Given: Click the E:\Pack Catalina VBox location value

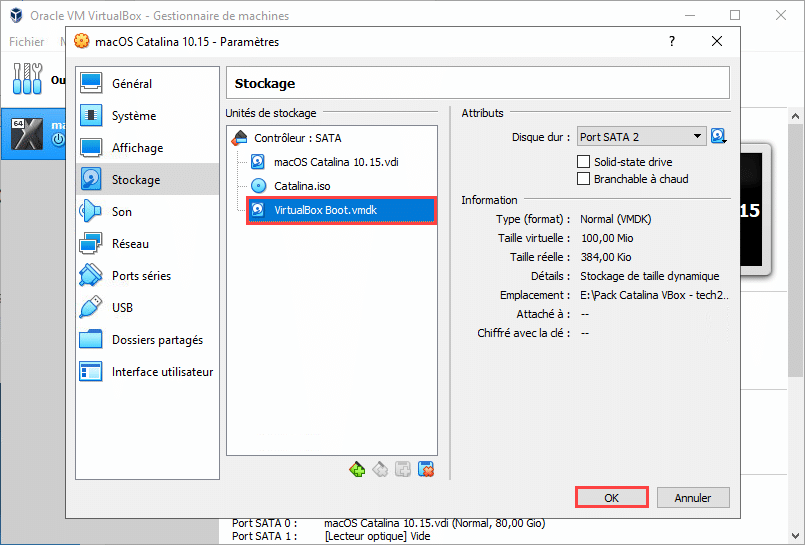Looking at the screenshot, I should (x=654, y=295).
